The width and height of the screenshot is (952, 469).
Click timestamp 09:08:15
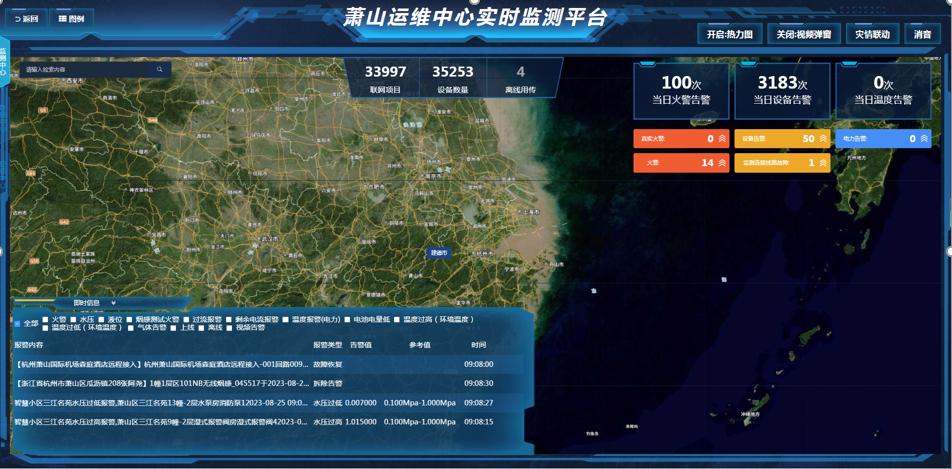point(478,422)
